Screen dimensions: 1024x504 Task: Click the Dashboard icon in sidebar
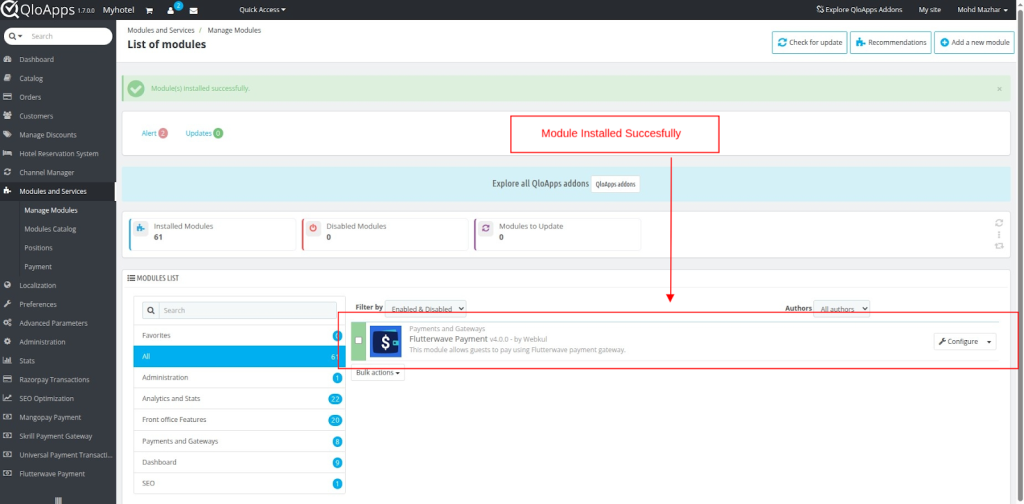click(8, 60)
